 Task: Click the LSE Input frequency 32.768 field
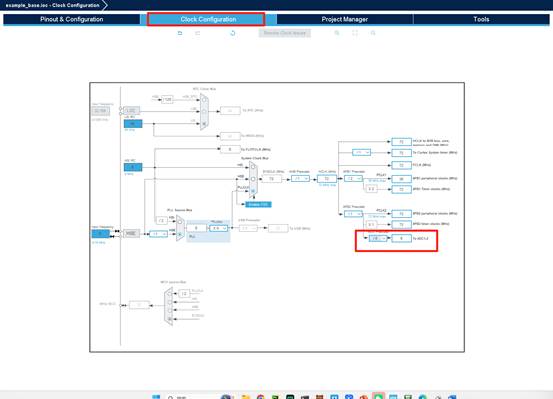pos(101,111)
